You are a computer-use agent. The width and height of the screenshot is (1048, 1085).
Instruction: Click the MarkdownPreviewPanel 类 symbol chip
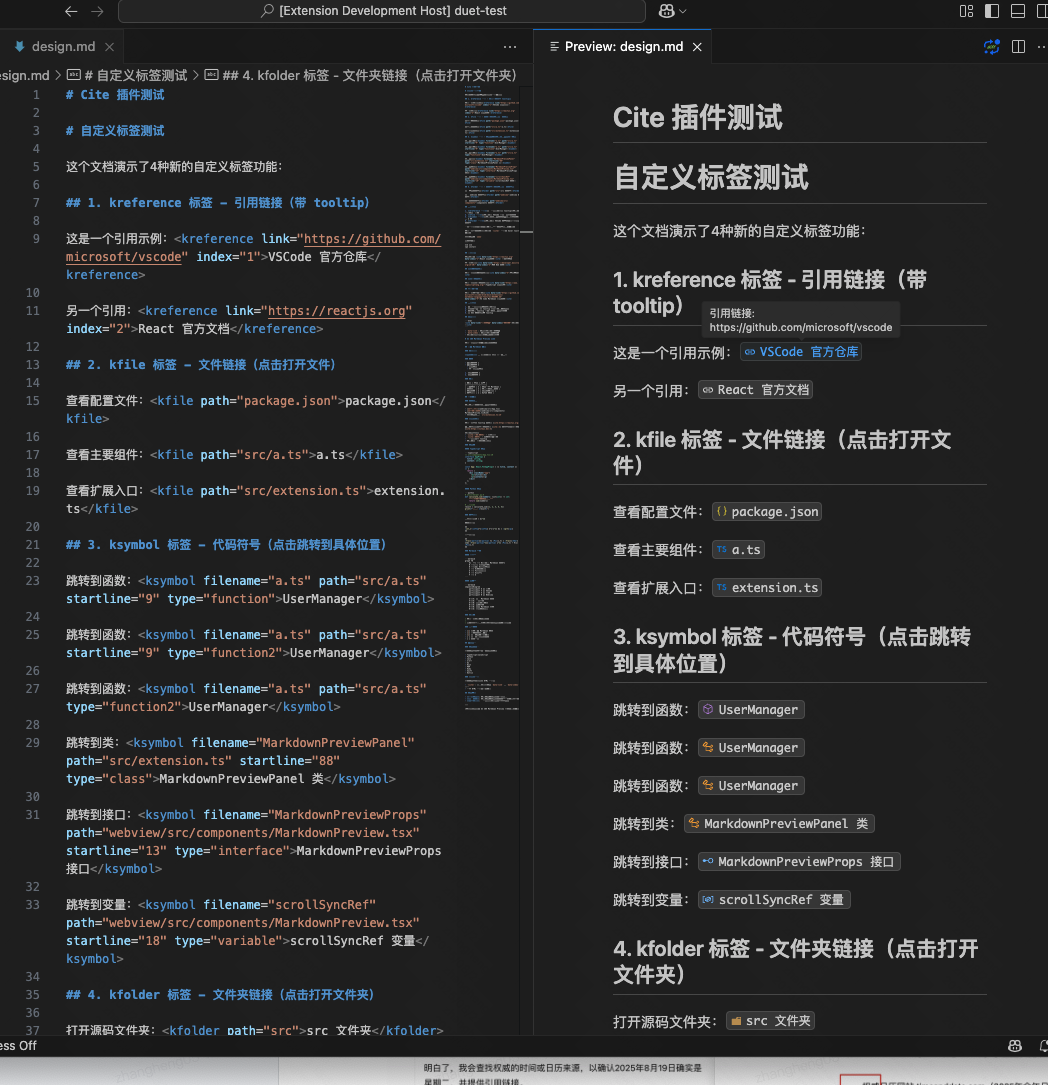(779, 823)
